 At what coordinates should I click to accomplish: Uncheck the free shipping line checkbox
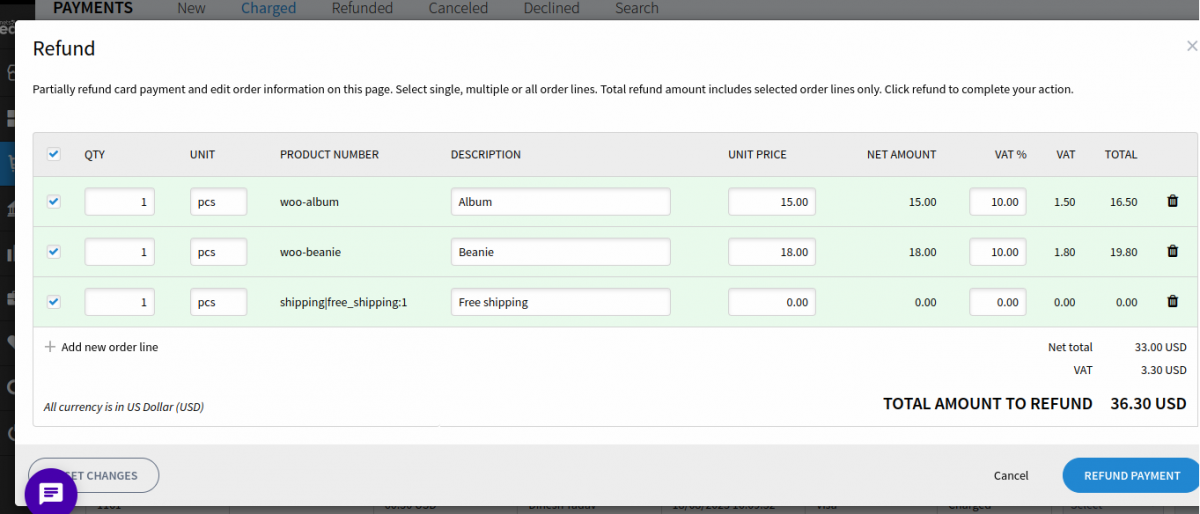54,301
